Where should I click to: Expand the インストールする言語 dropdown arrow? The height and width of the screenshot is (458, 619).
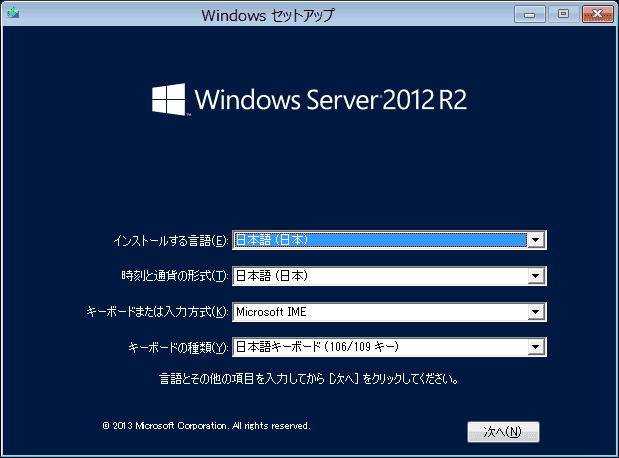coord(536,240)
